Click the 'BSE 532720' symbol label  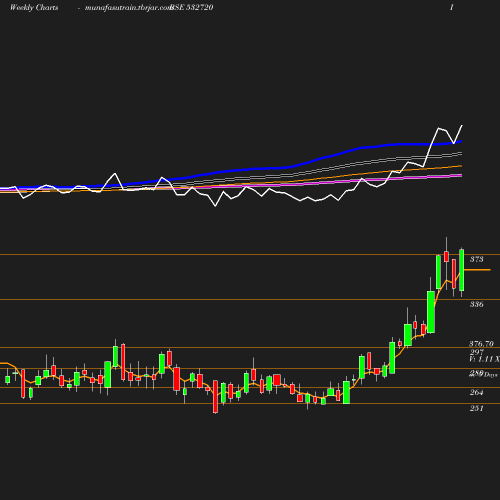point(192,7)
